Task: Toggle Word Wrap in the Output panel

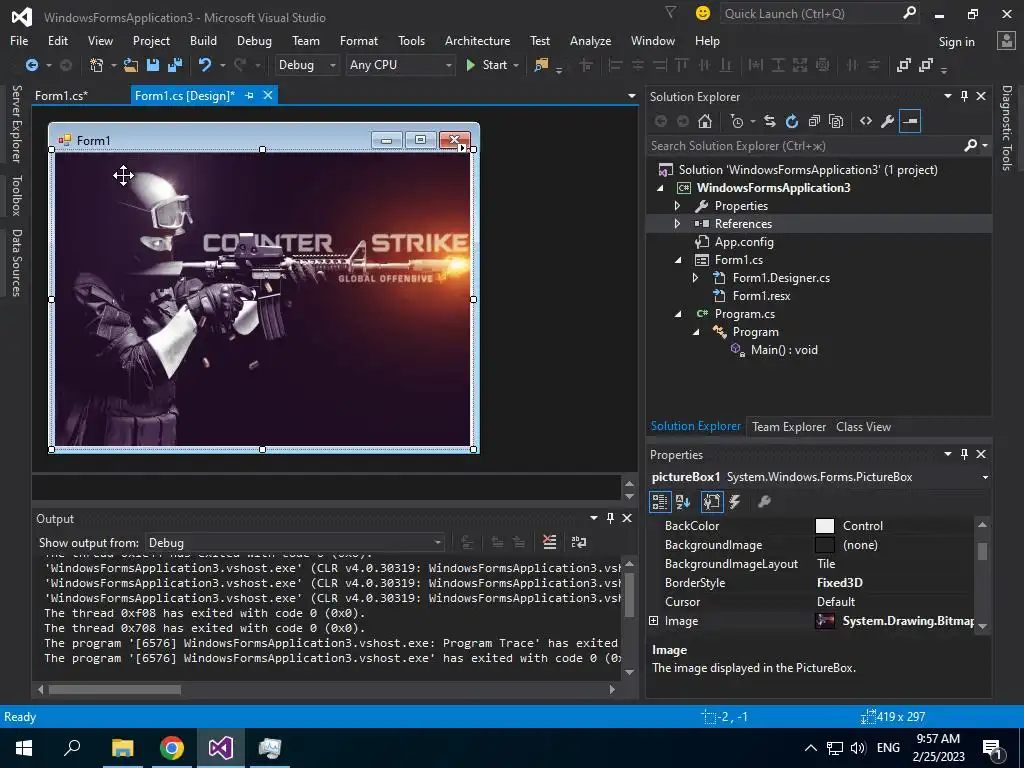Action: [579, 542]
